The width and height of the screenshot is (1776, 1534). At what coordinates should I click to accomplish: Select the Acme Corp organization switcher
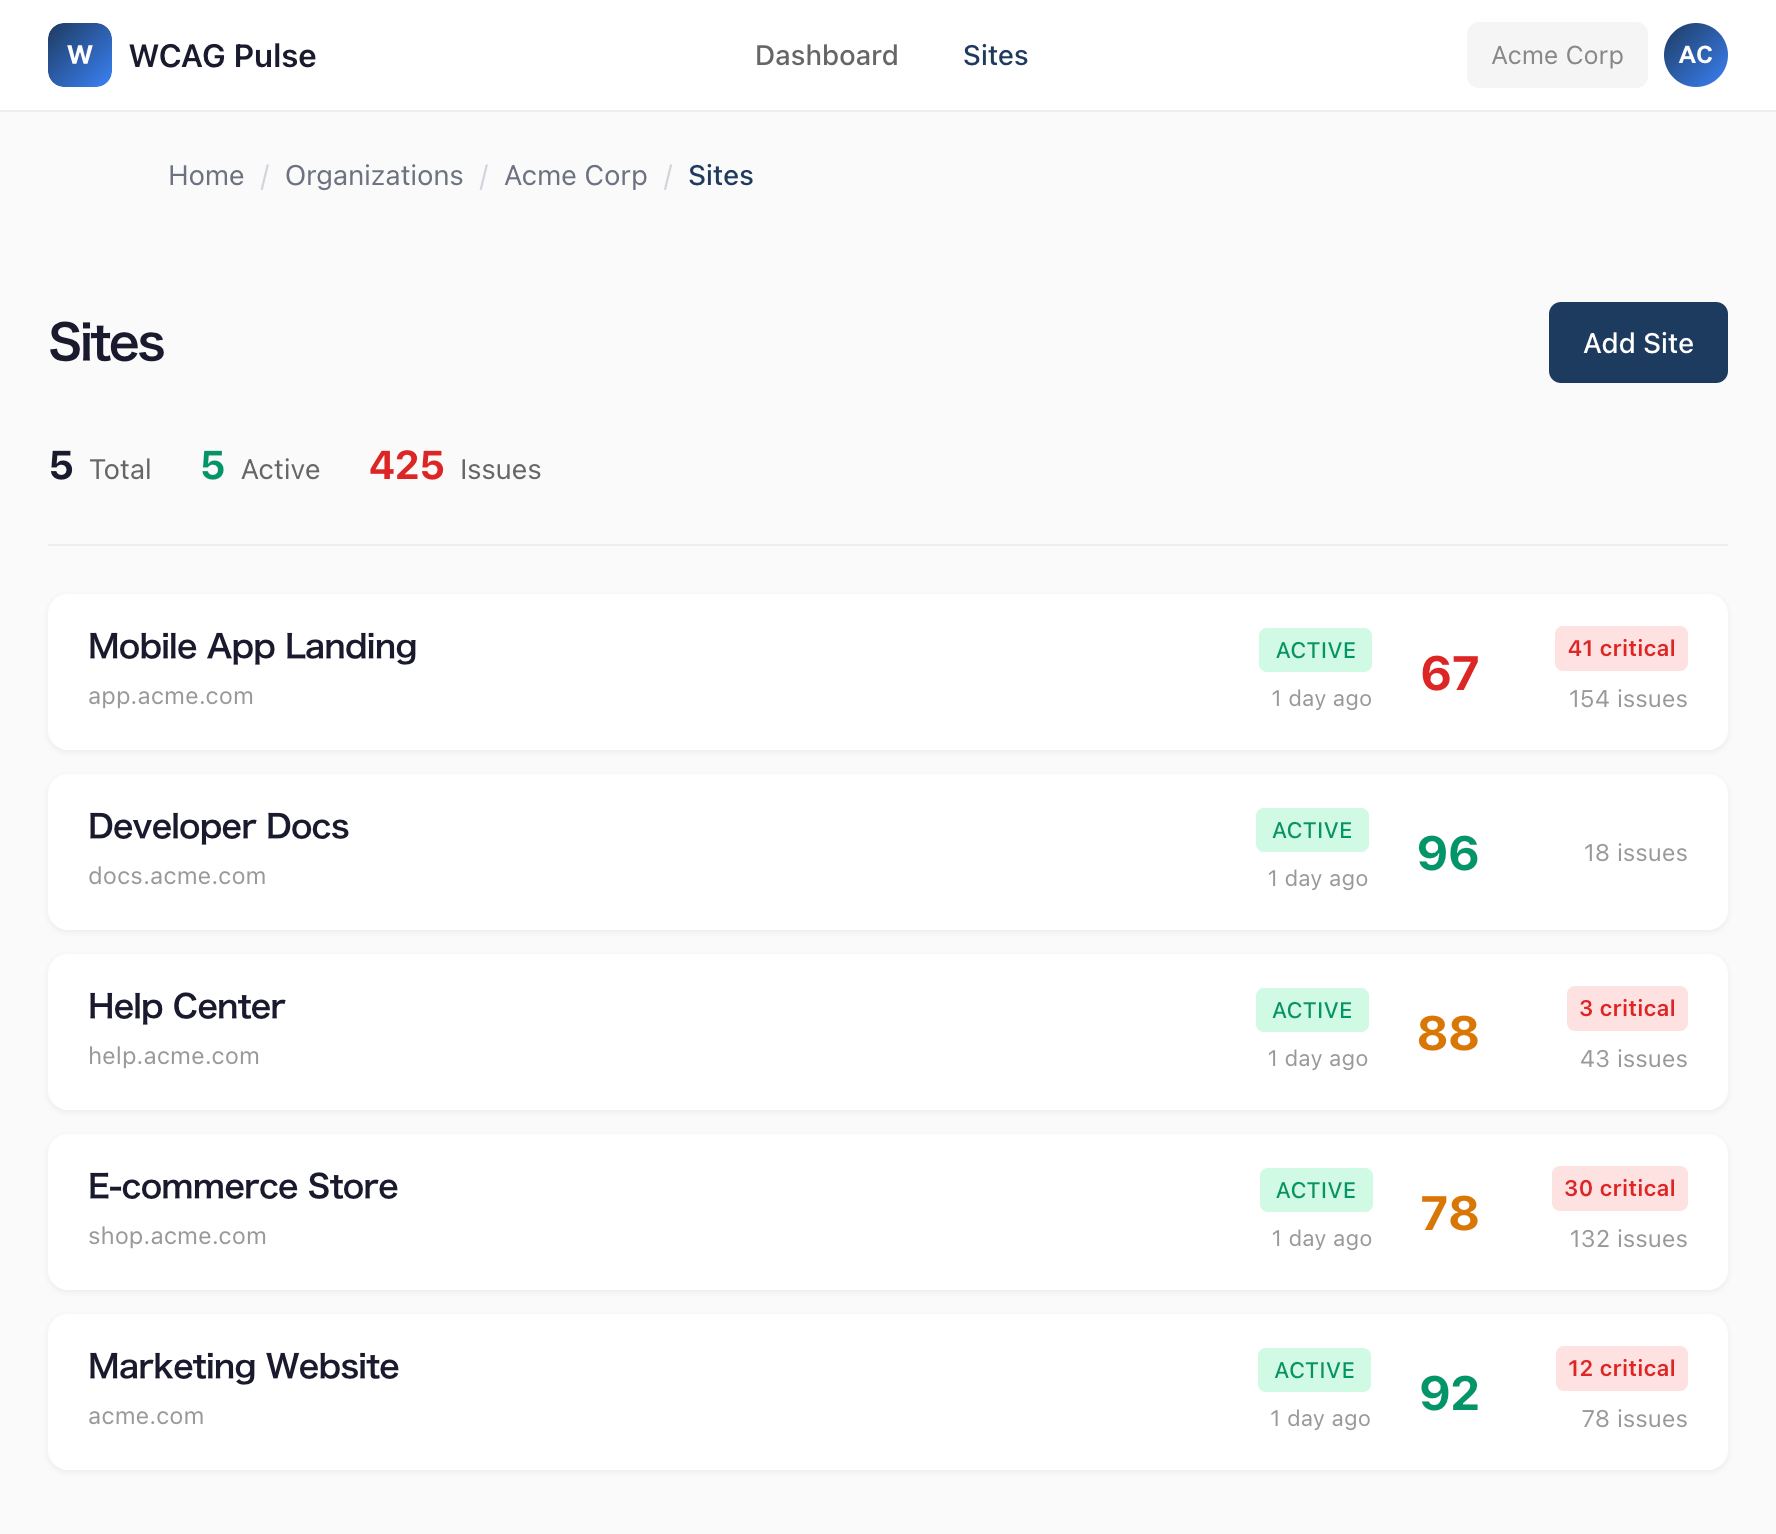[1557, 55]
